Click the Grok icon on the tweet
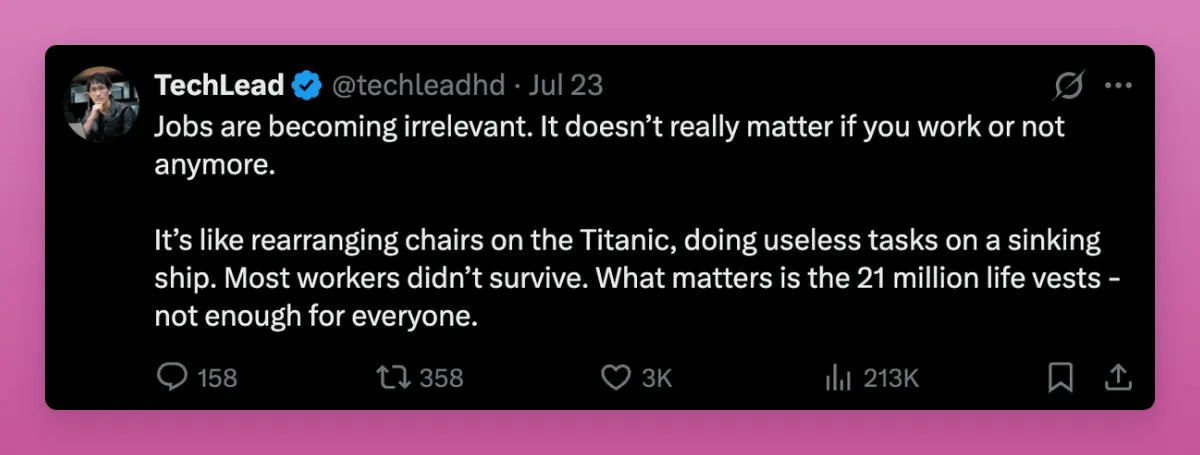Image resolution: width=1200 pixels, height=455 pixels. tap(1068, 87)
